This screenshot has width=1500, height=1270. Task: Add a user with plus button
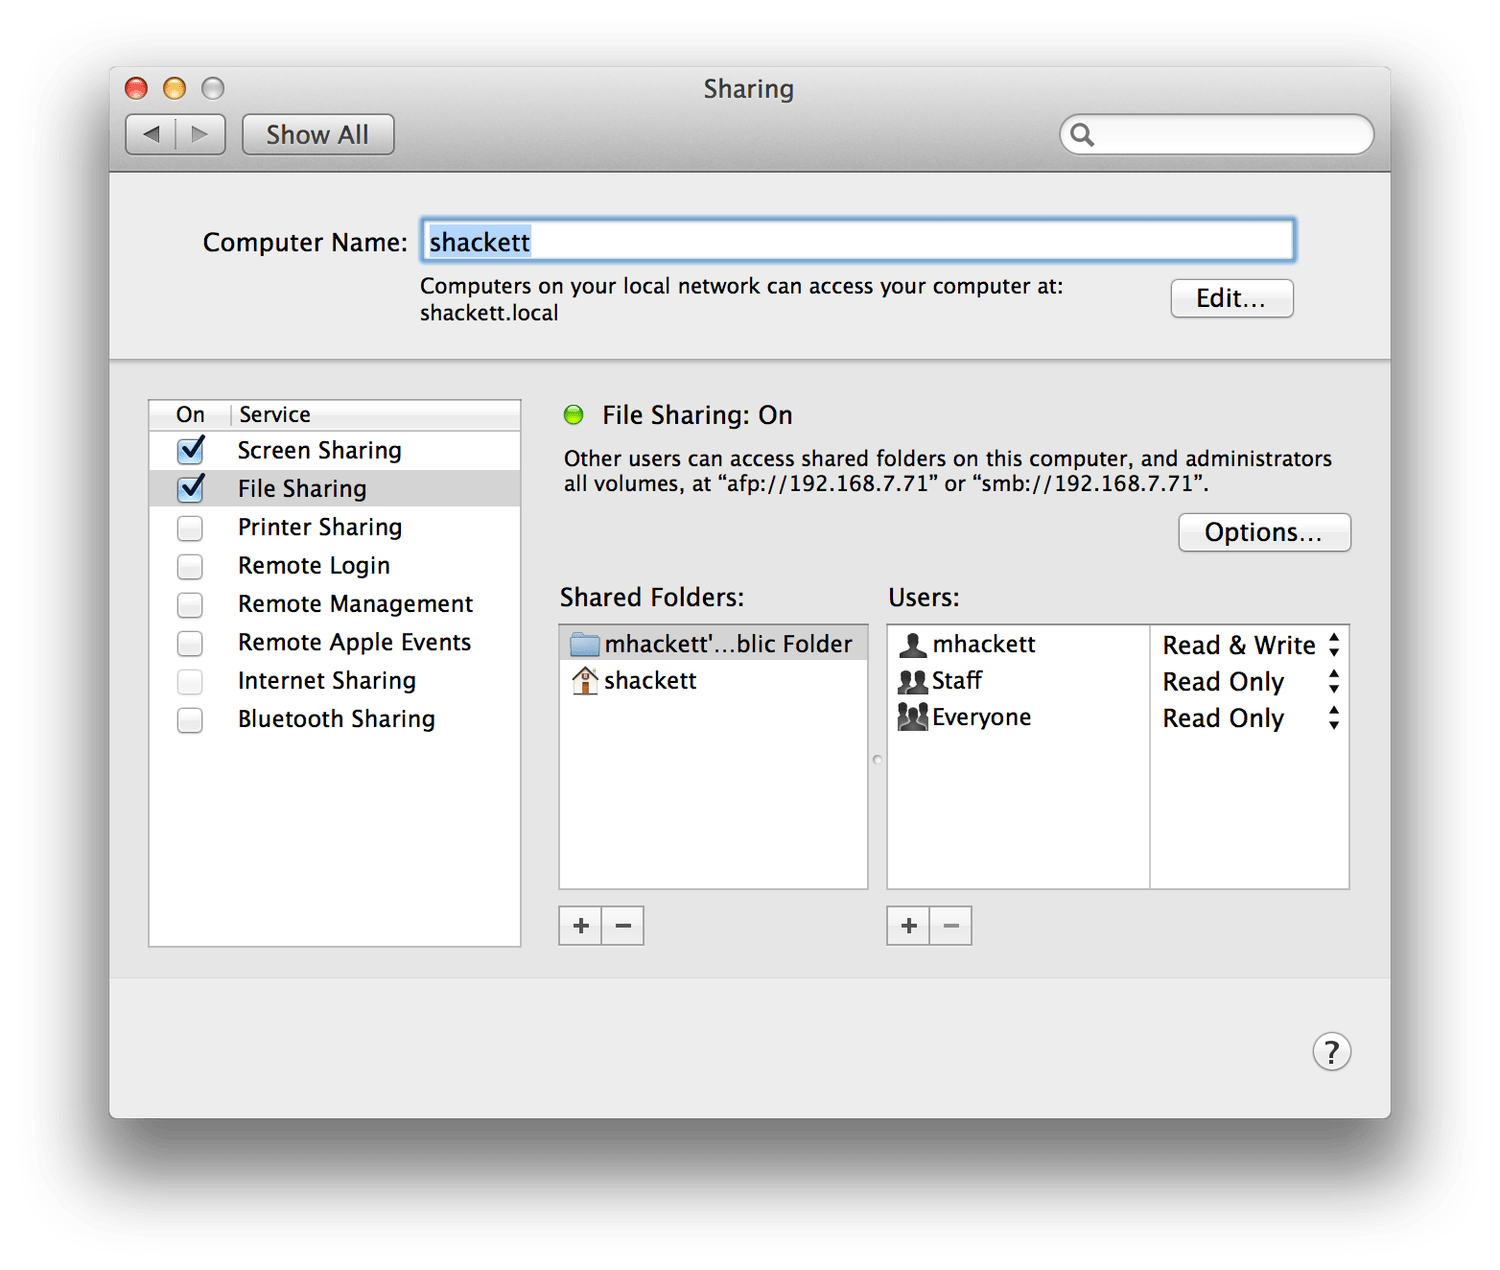[x=909, y=925]
